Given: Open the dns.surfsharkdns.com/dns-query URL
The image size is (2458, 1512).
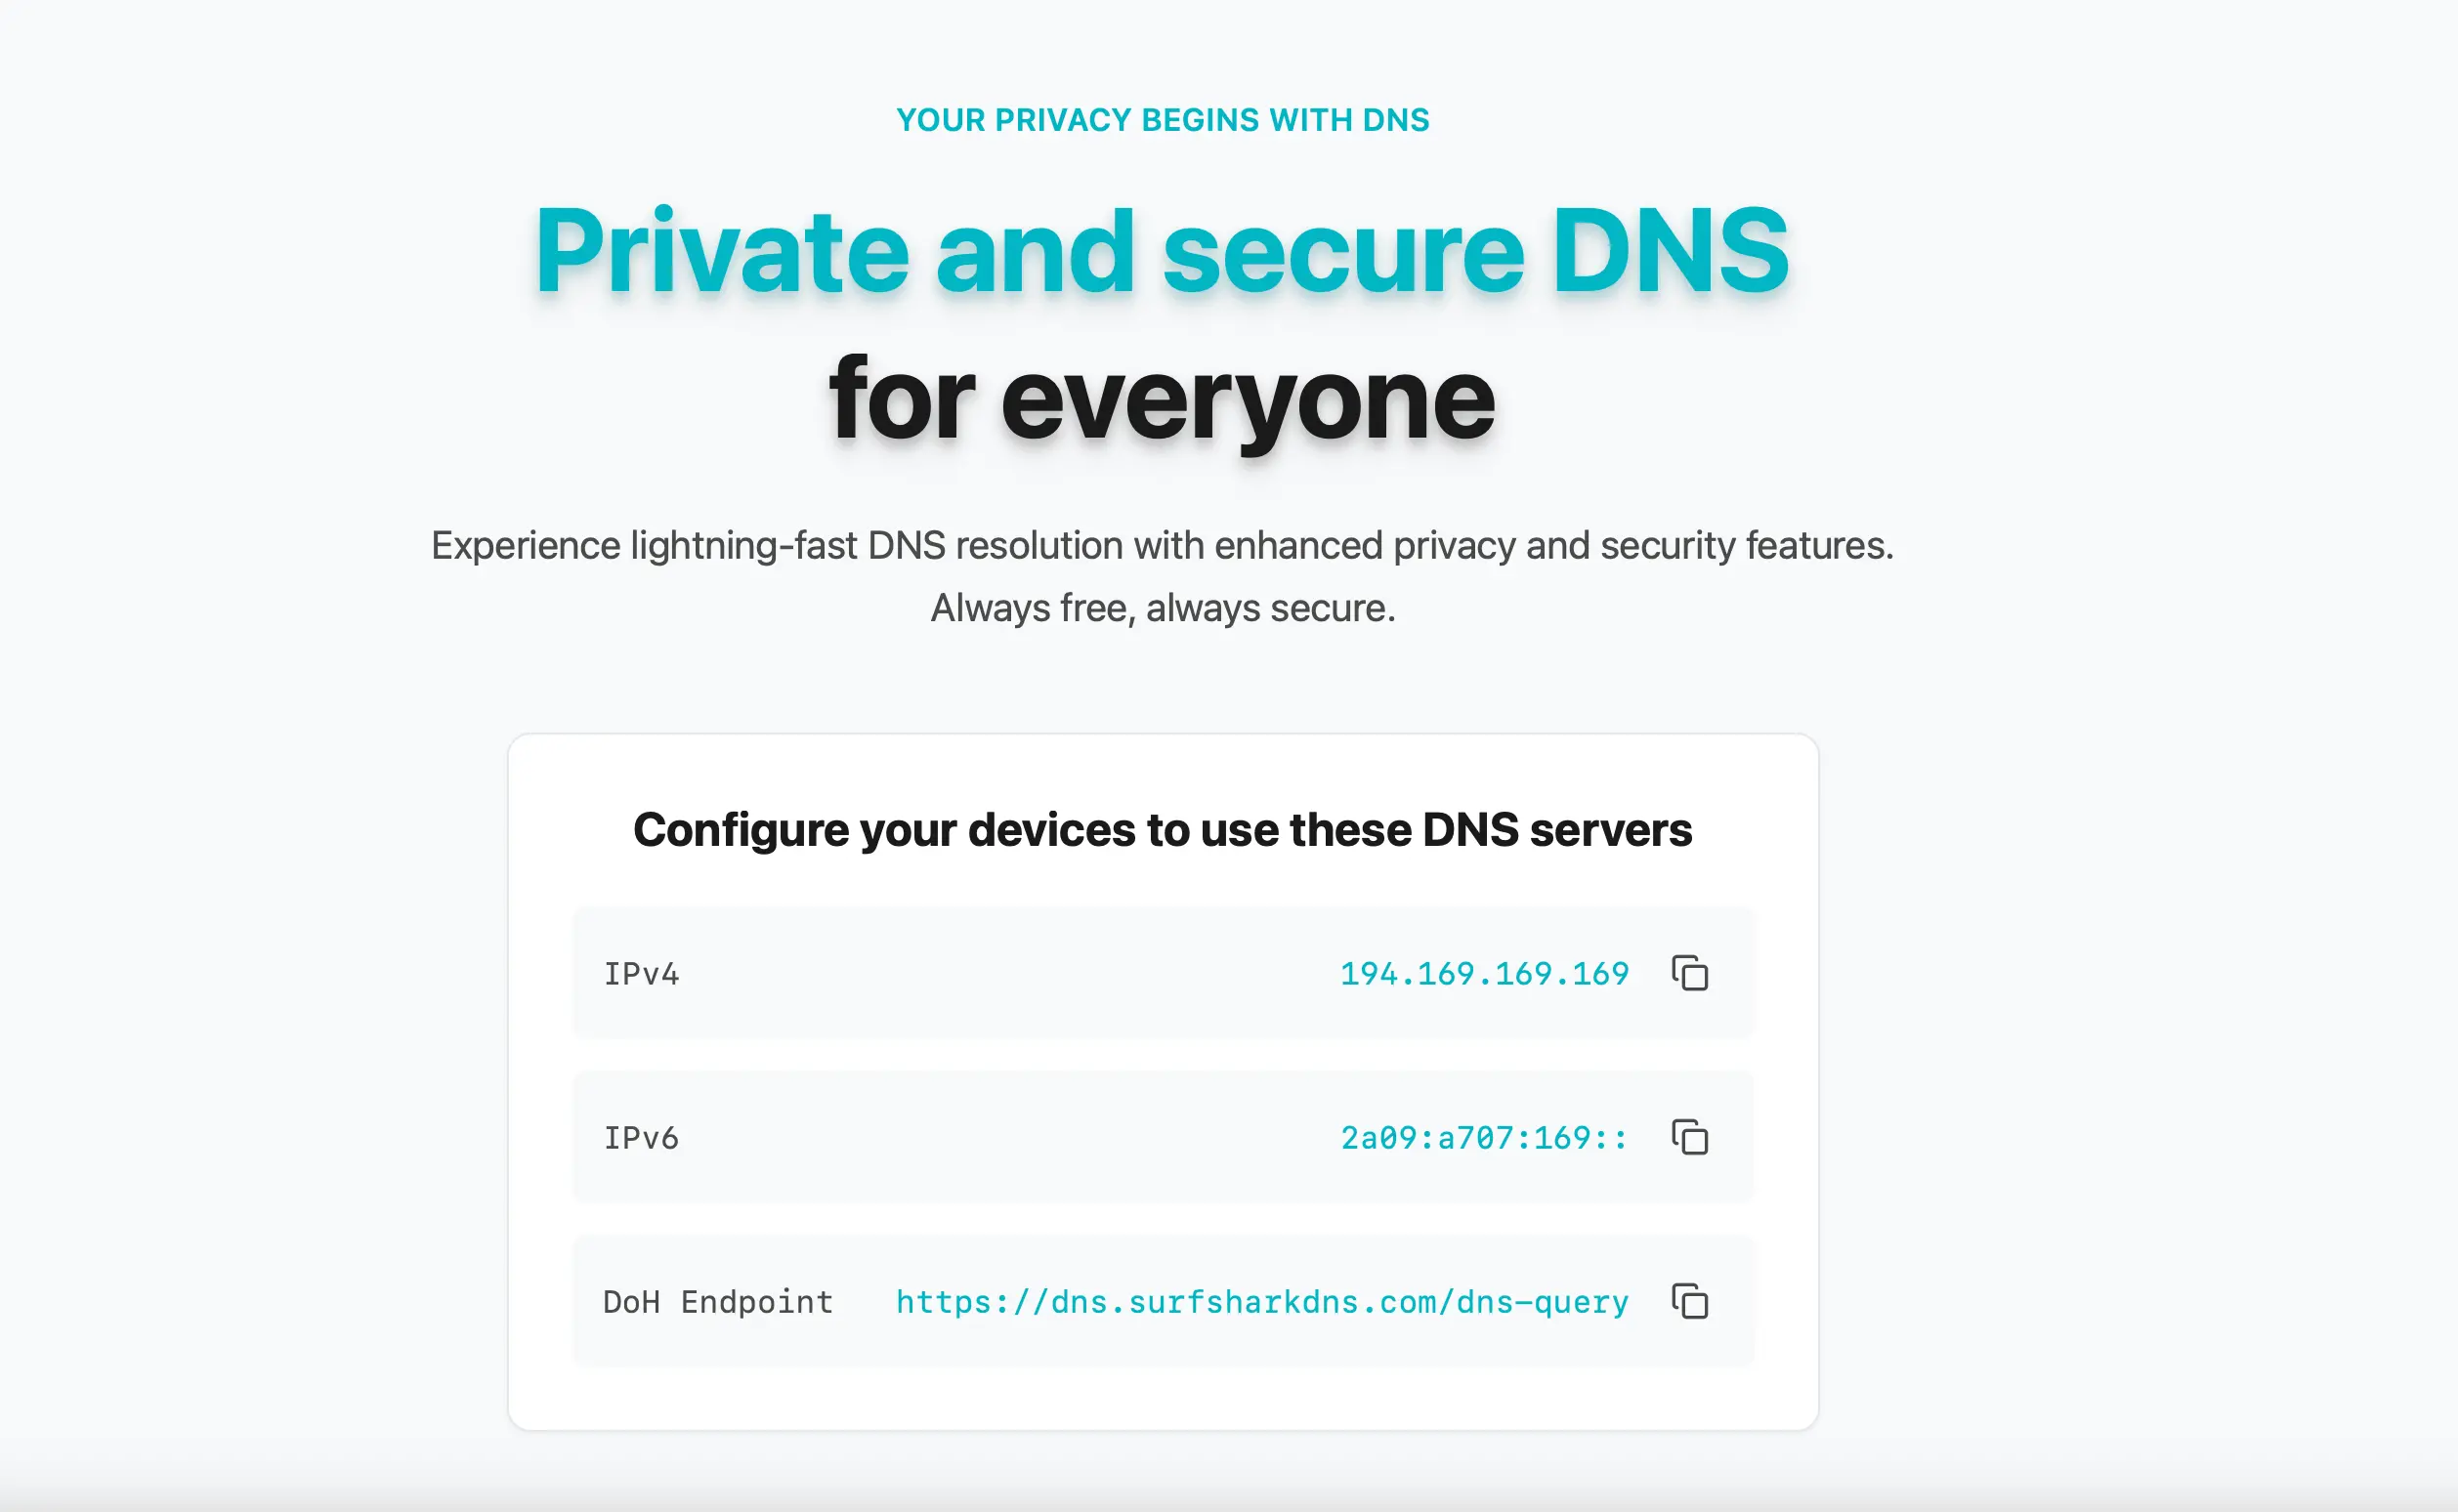Looking at the screenshot, I should [x=1262, y=1301].
